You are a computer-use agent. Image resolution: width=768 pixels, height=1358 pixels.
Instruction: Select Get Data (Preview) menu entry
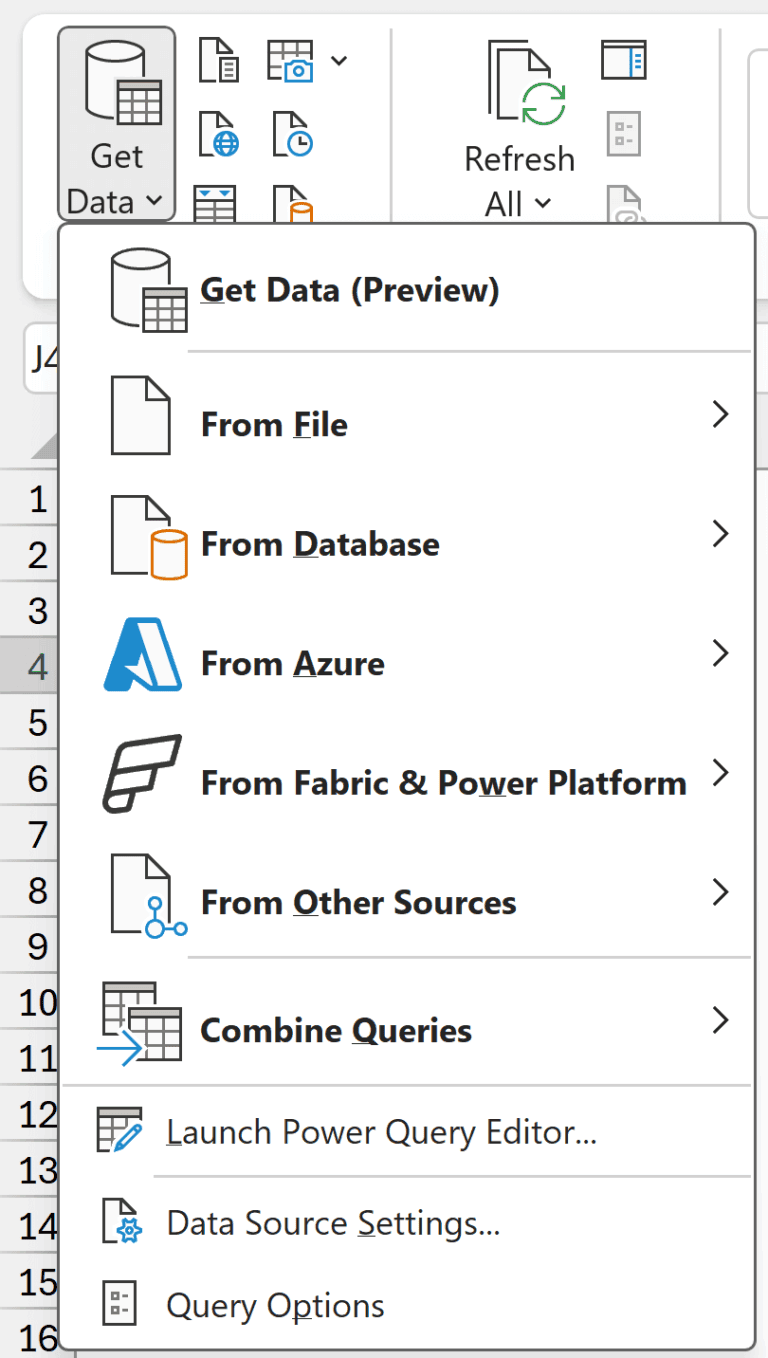[349, 290]
